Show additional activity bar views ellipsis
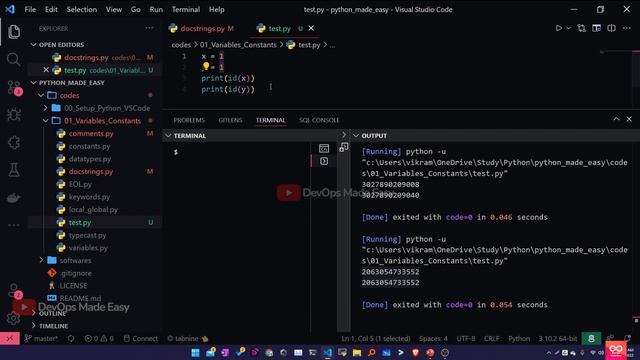This screenshot has height=360, width=640. (x=13, y=225)
